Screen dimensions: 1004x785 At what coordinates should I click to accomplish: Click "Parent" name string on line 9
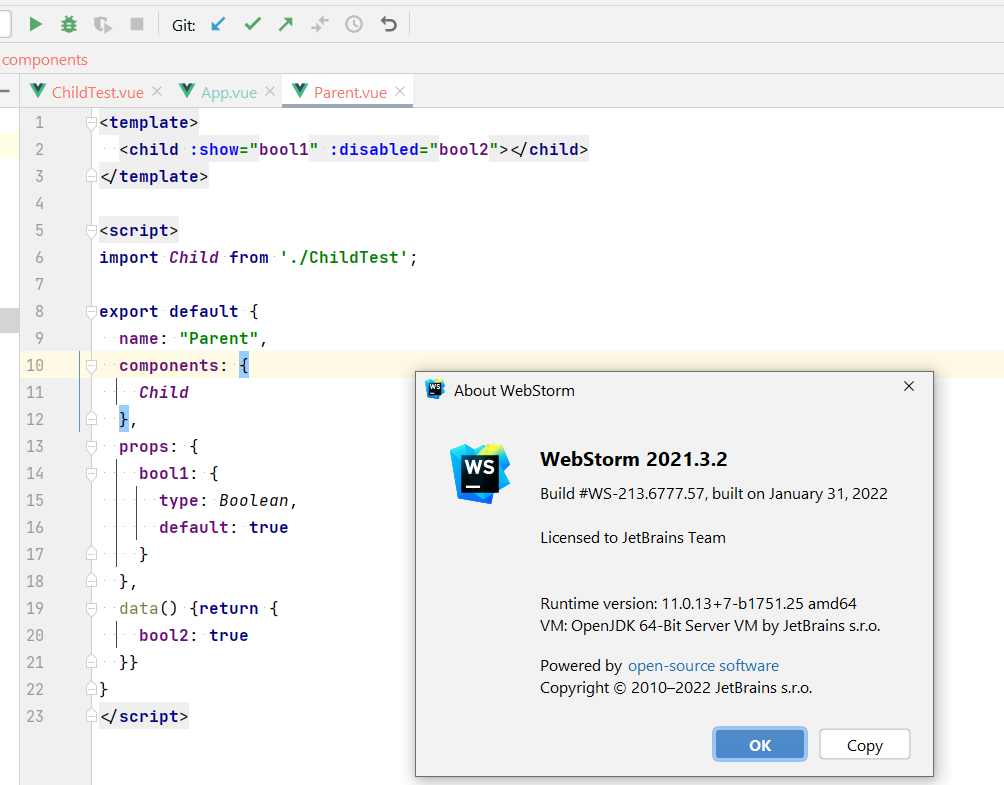pos(218,339)
